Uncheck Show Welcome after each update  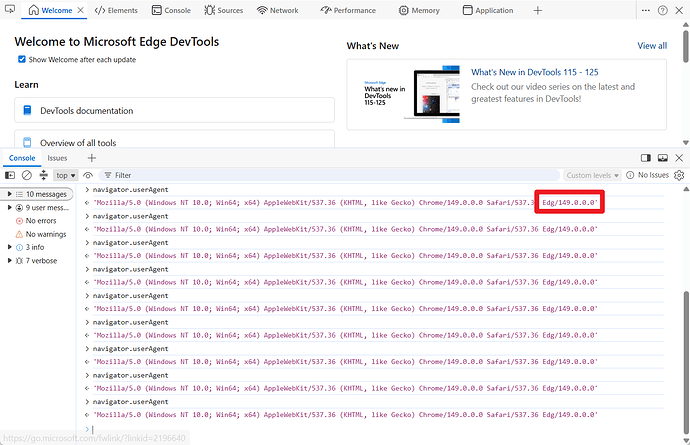[22, 59]
